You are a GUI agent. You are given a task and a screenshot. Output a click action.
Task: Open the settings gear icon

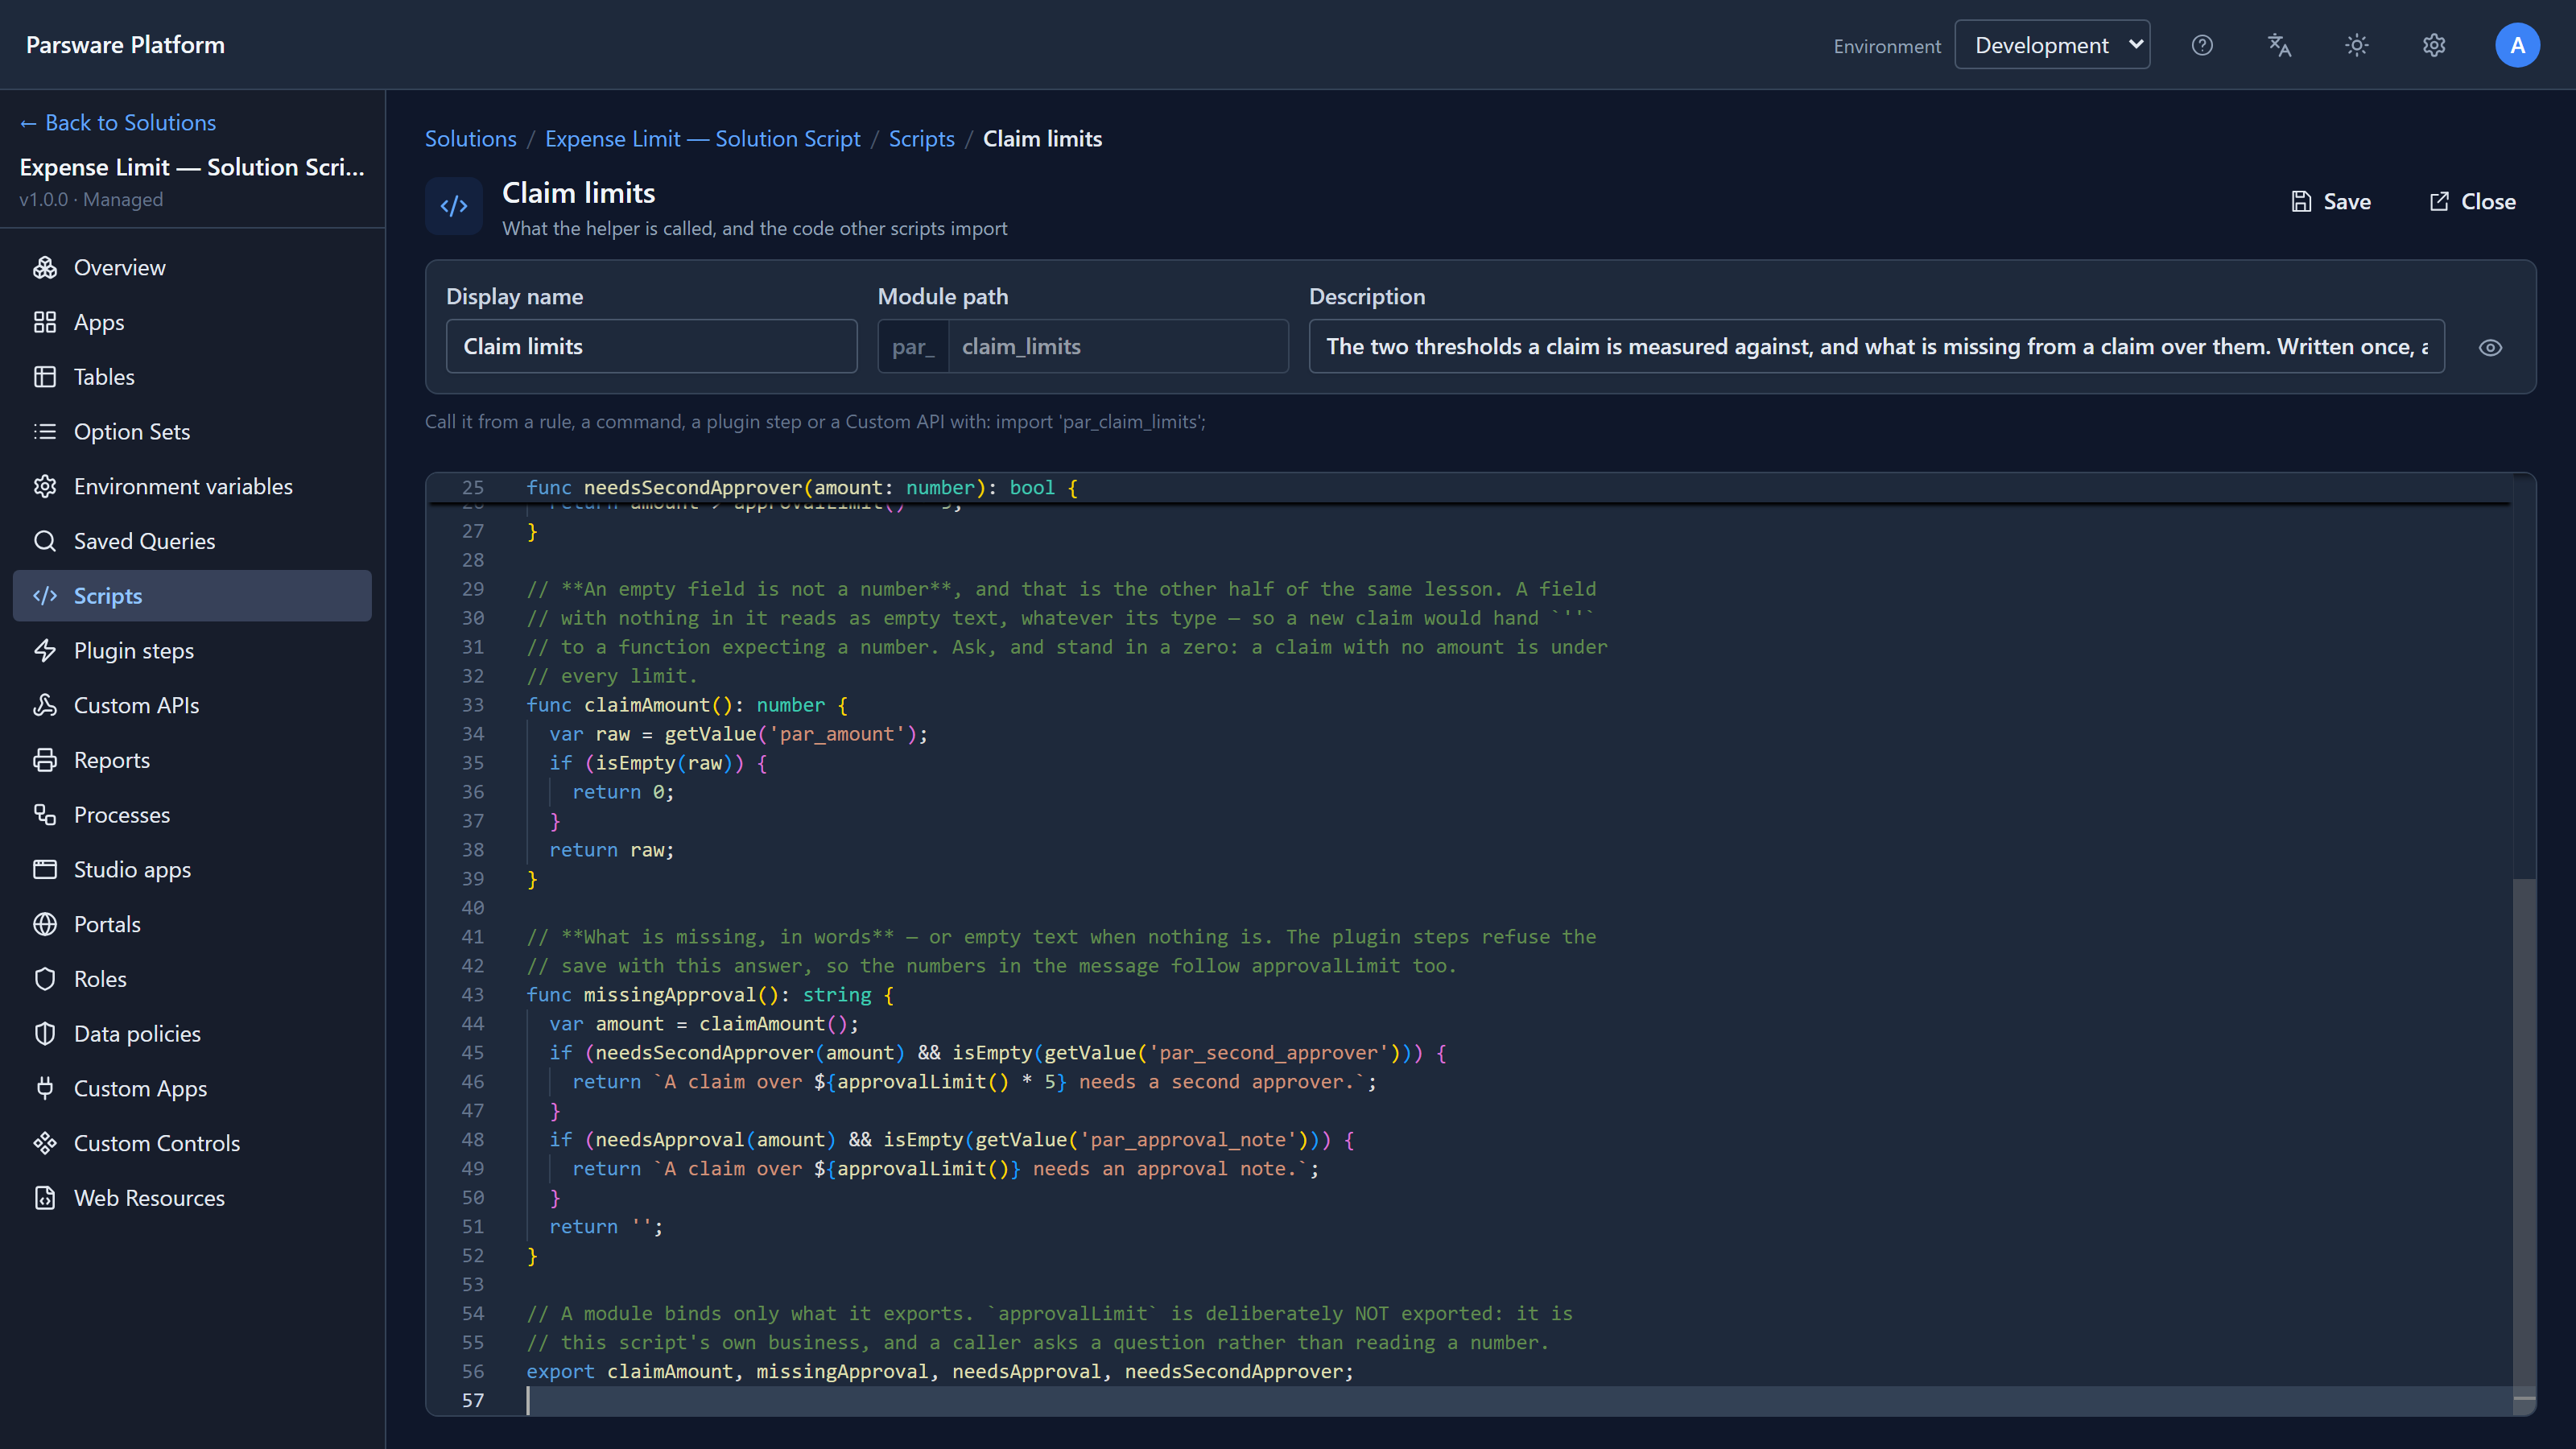click(x=2434, y=45)
